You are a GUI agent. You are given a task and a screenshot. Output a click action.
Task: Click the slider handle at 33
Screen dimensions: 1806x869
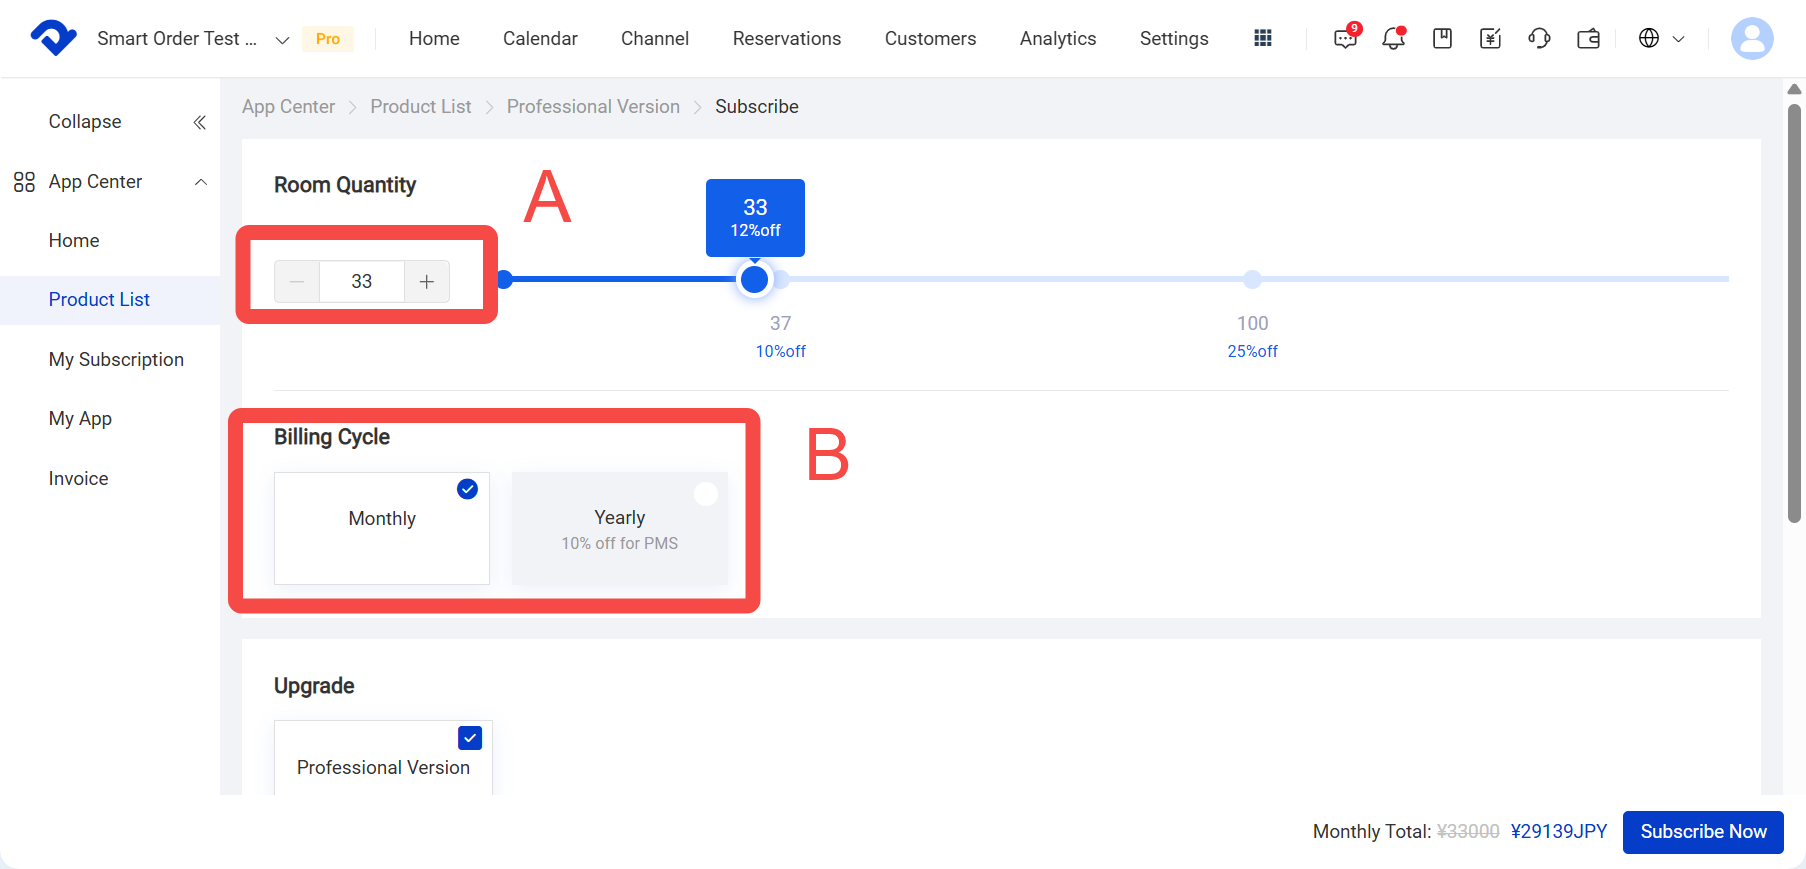click(x=755, y=279)
